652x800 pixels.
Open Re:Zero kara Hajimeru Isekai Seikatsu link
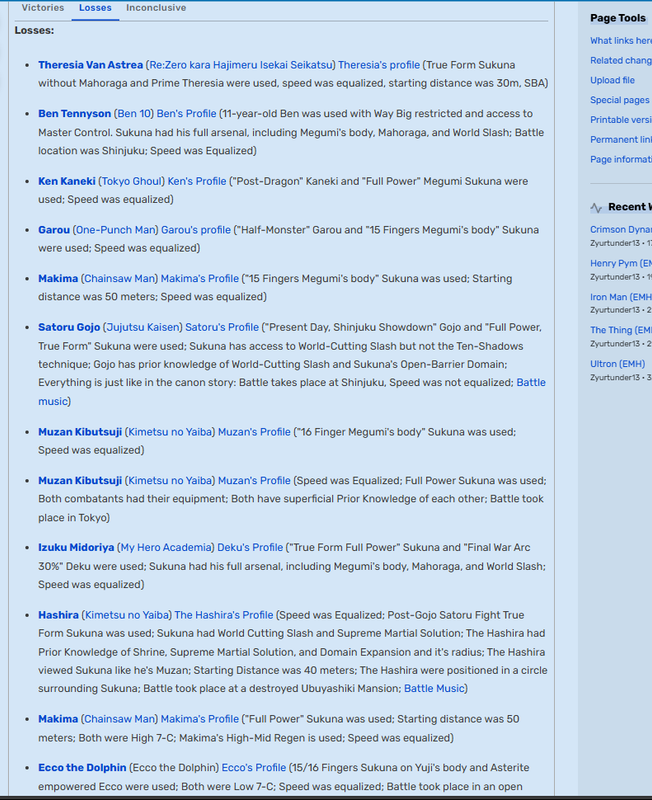240,65
